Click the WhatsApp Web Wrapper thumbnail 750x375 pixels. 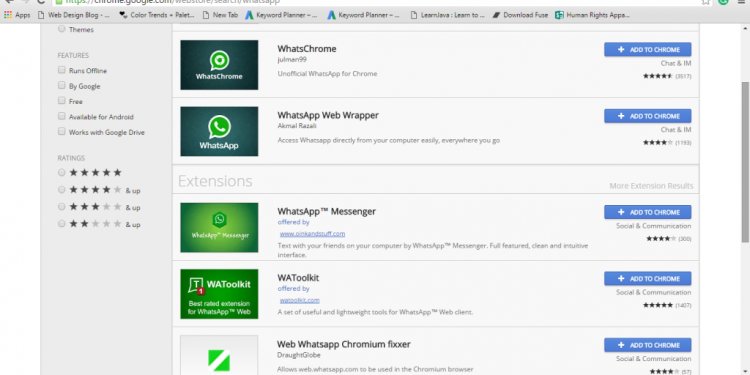pos(219,131)
